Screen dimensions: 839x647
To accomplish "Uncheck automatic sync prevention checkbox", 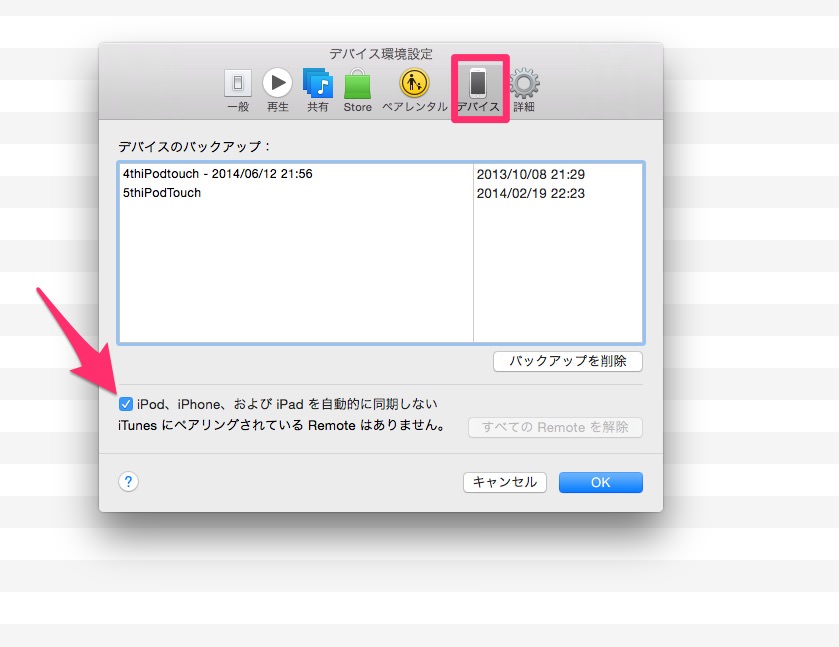I will point(126,404).
